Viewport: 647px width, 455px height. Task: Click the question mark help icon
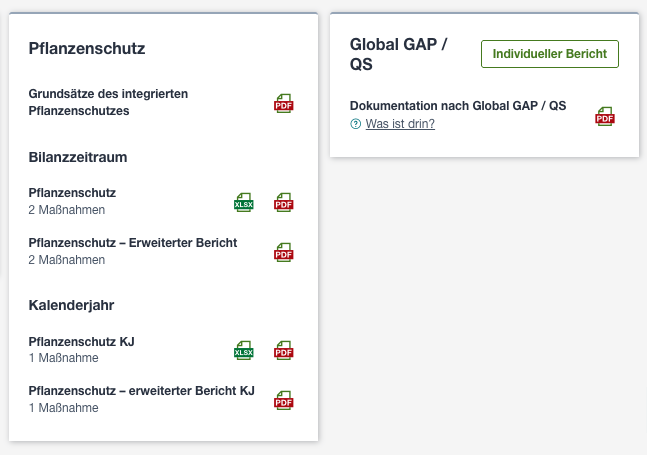click(x=355, y=124)
